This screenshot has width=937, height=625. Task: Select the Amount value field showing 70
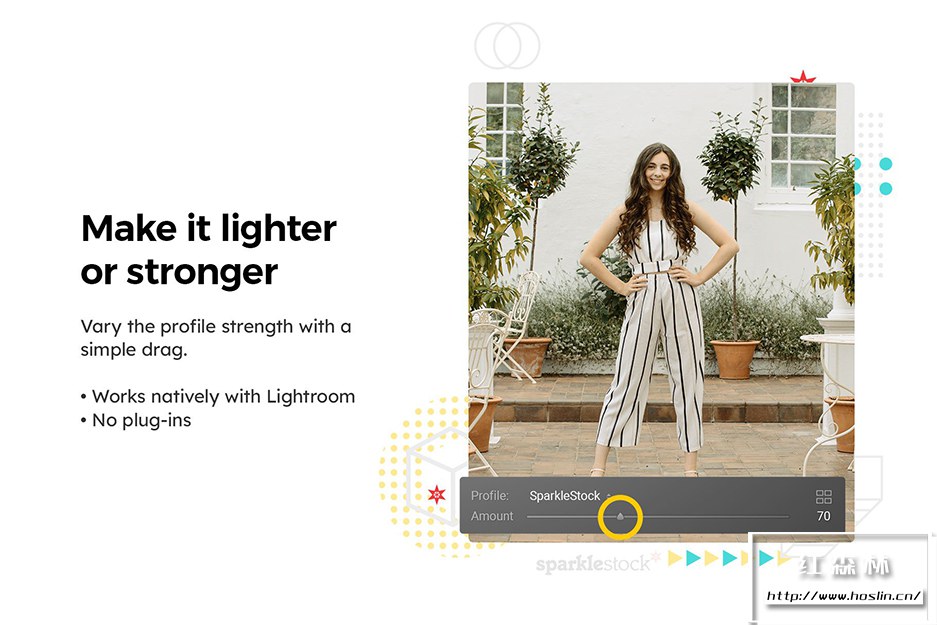tap(823, 516)
